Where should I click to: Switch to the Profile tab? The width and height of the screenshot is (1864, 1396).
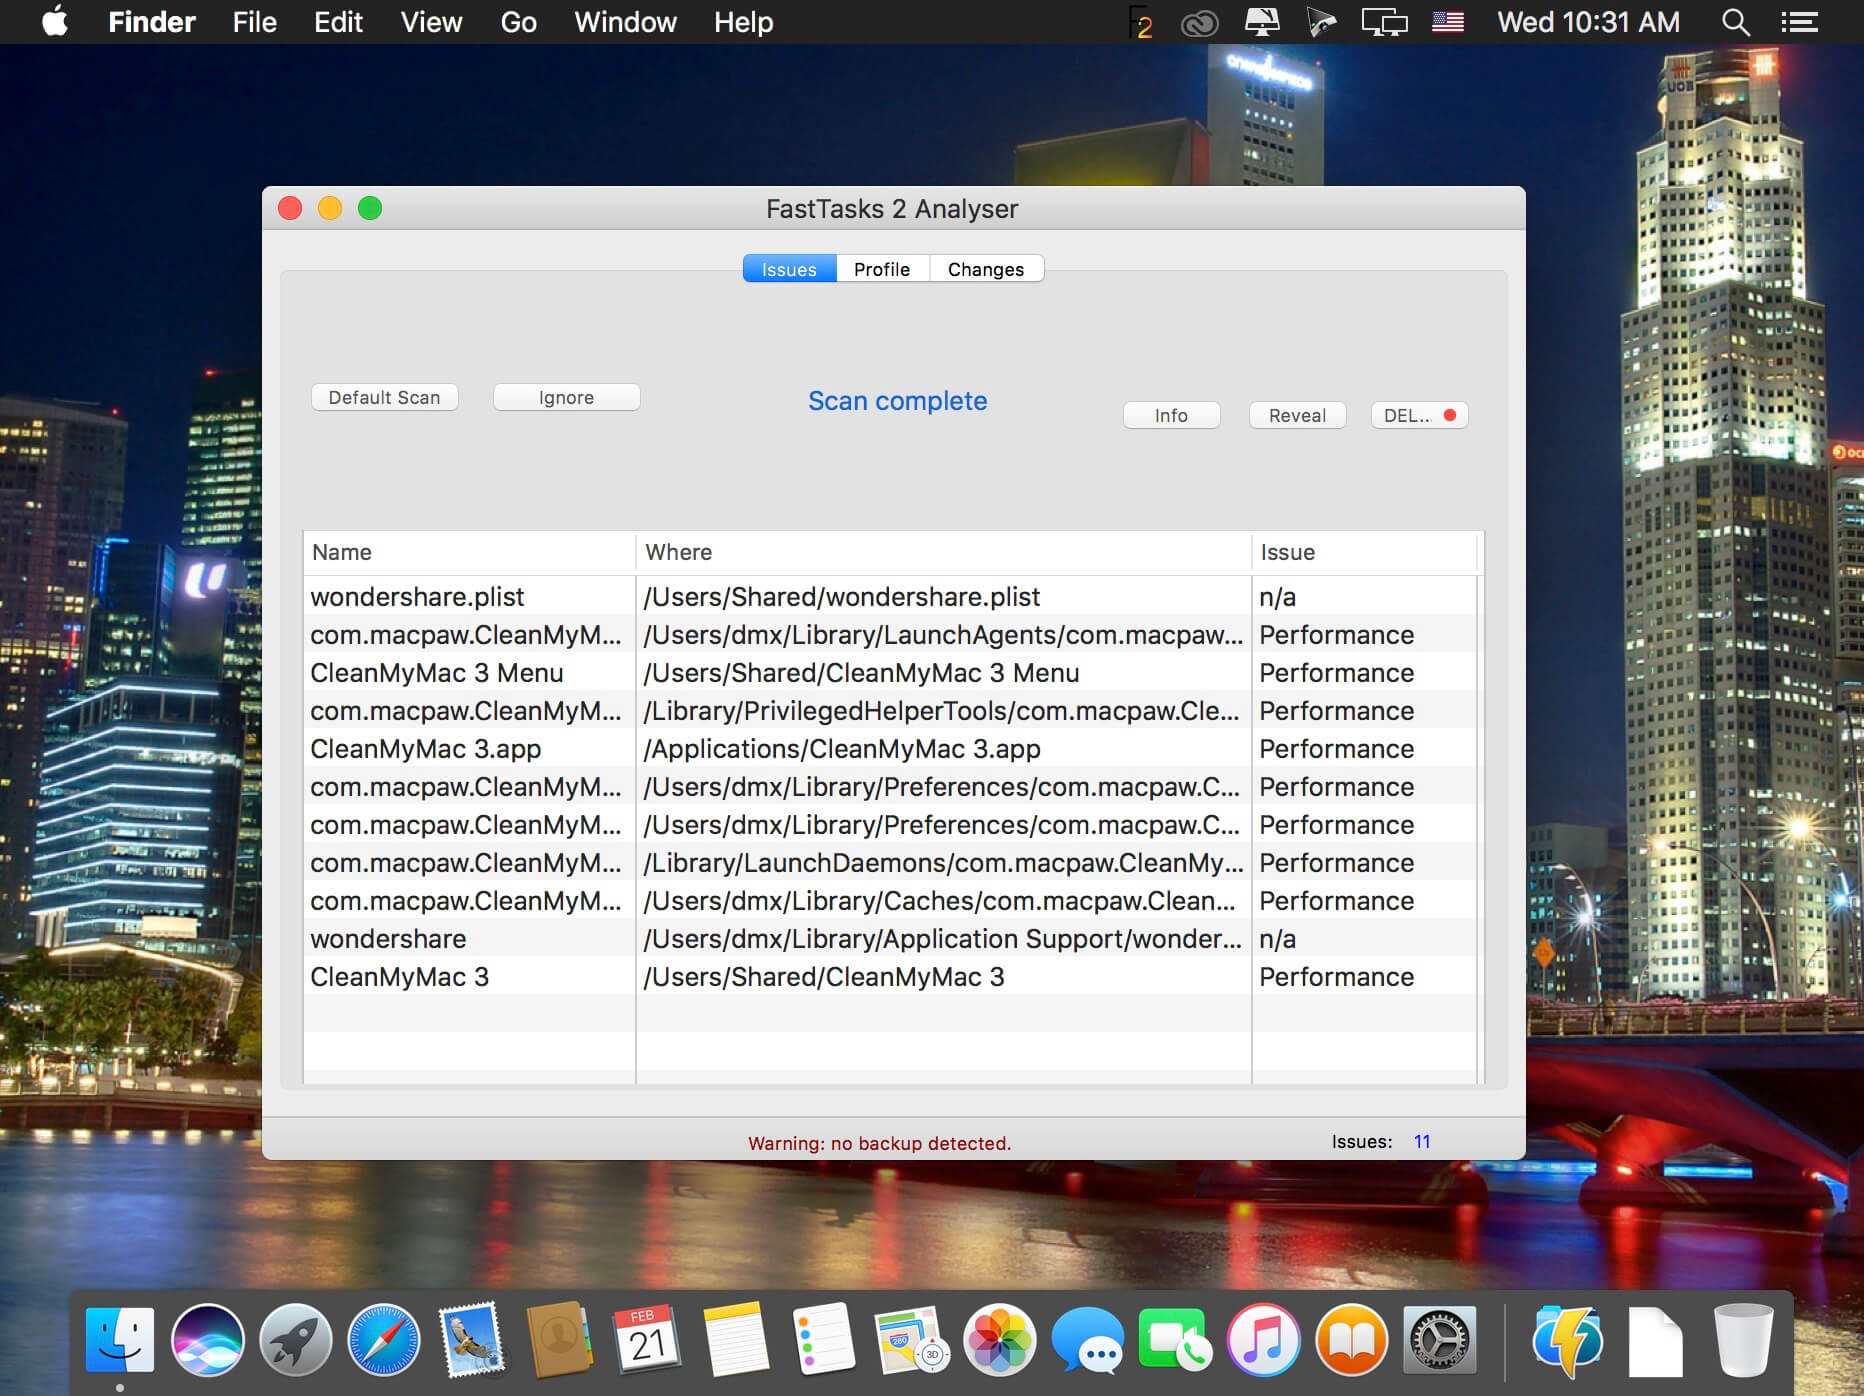[882, 269]
